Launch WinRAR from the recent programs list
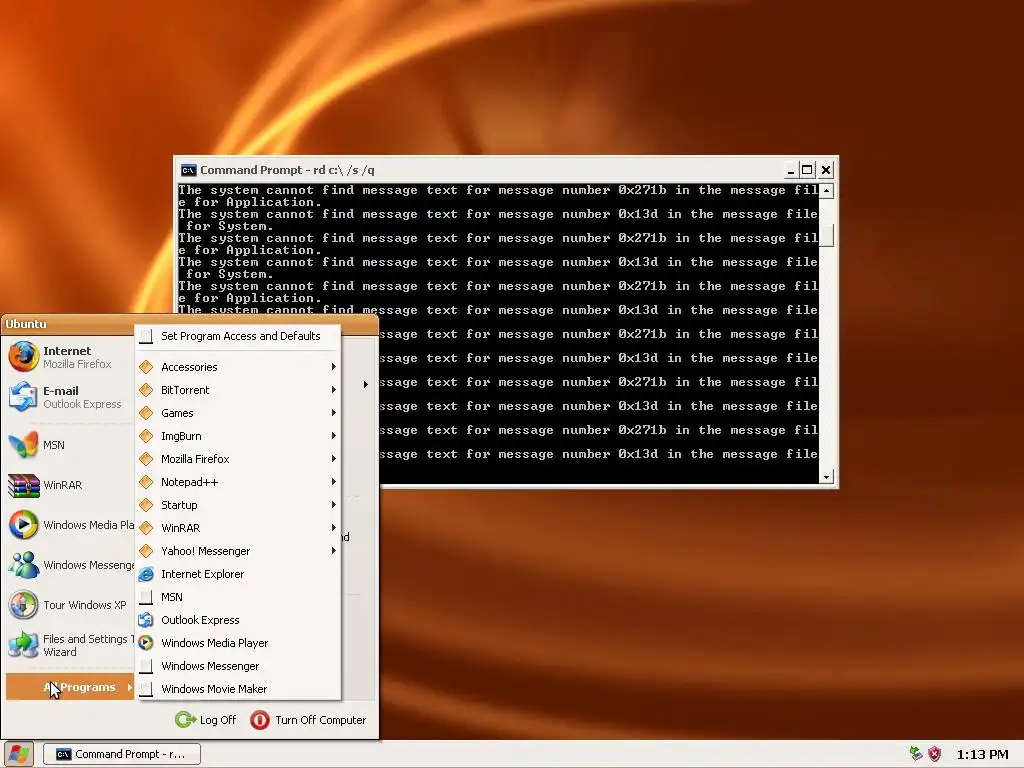The width and height of the screenshot is (1024, 768). coord(69,485)
